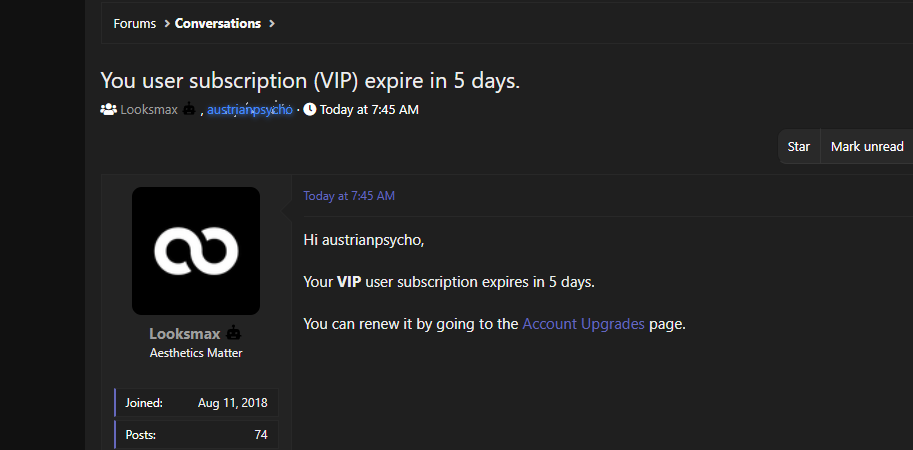This screenshot has width=913, height=450.
Task: Click Looksmax in the participants list
Action: 148,109
